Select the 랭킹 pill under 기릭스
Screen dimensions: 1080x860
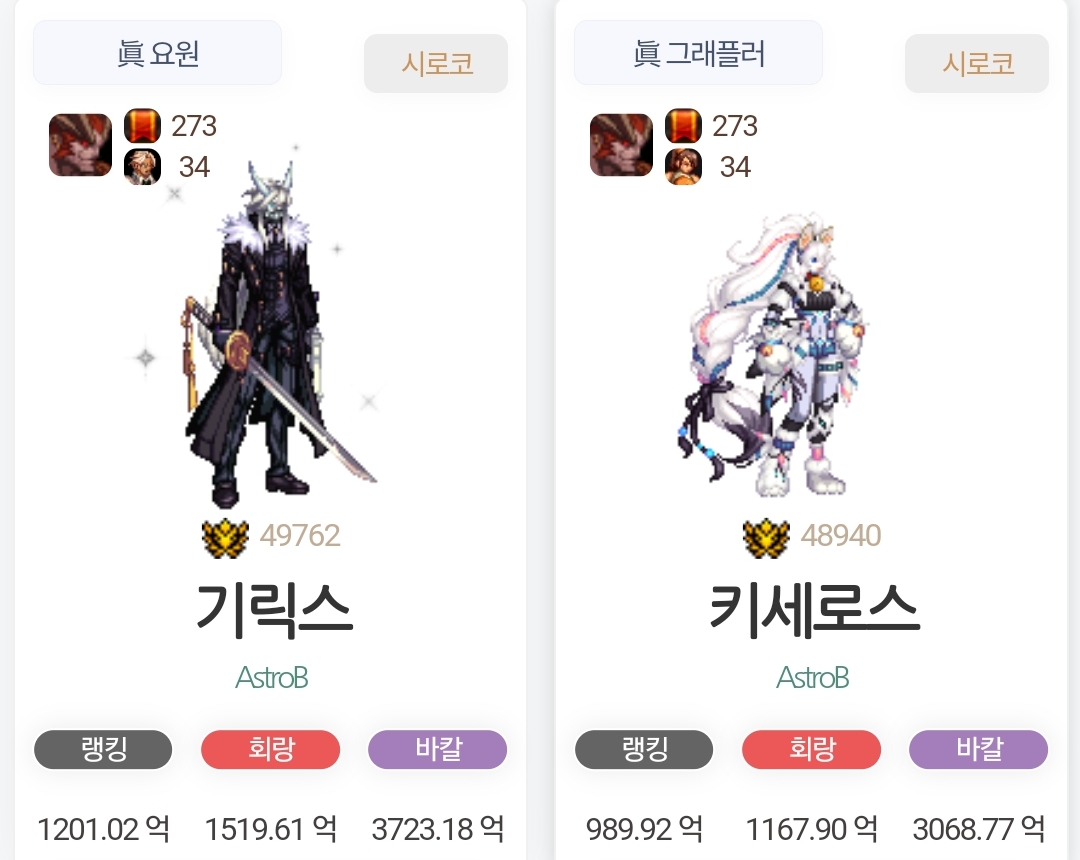(x=103, y=749)
